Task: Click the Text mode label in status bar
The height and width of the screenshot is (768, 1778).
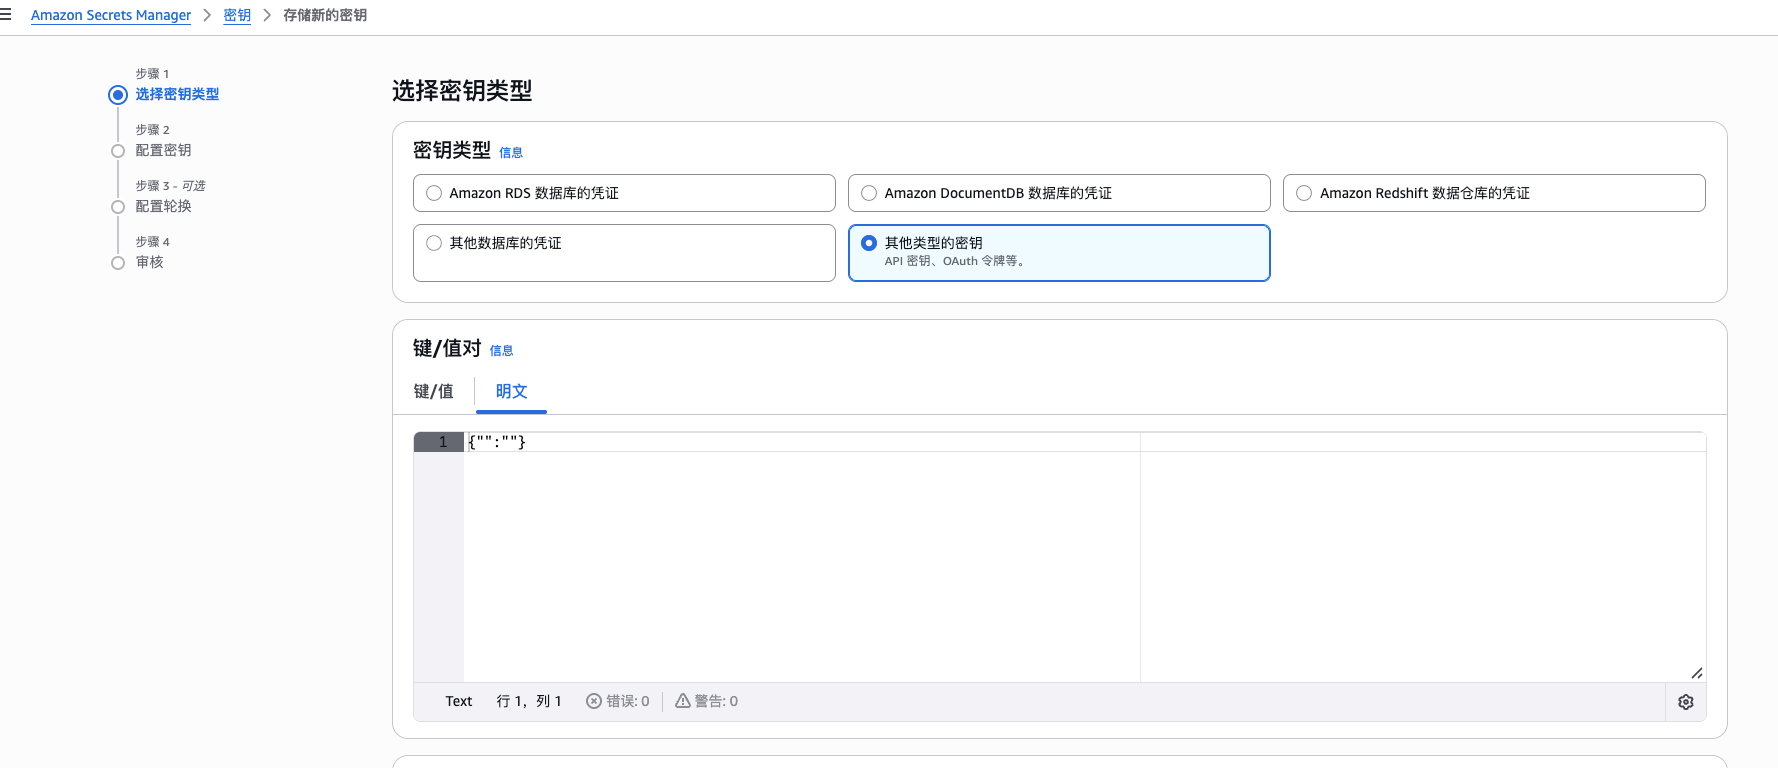Action: click(x=459, y=701)
